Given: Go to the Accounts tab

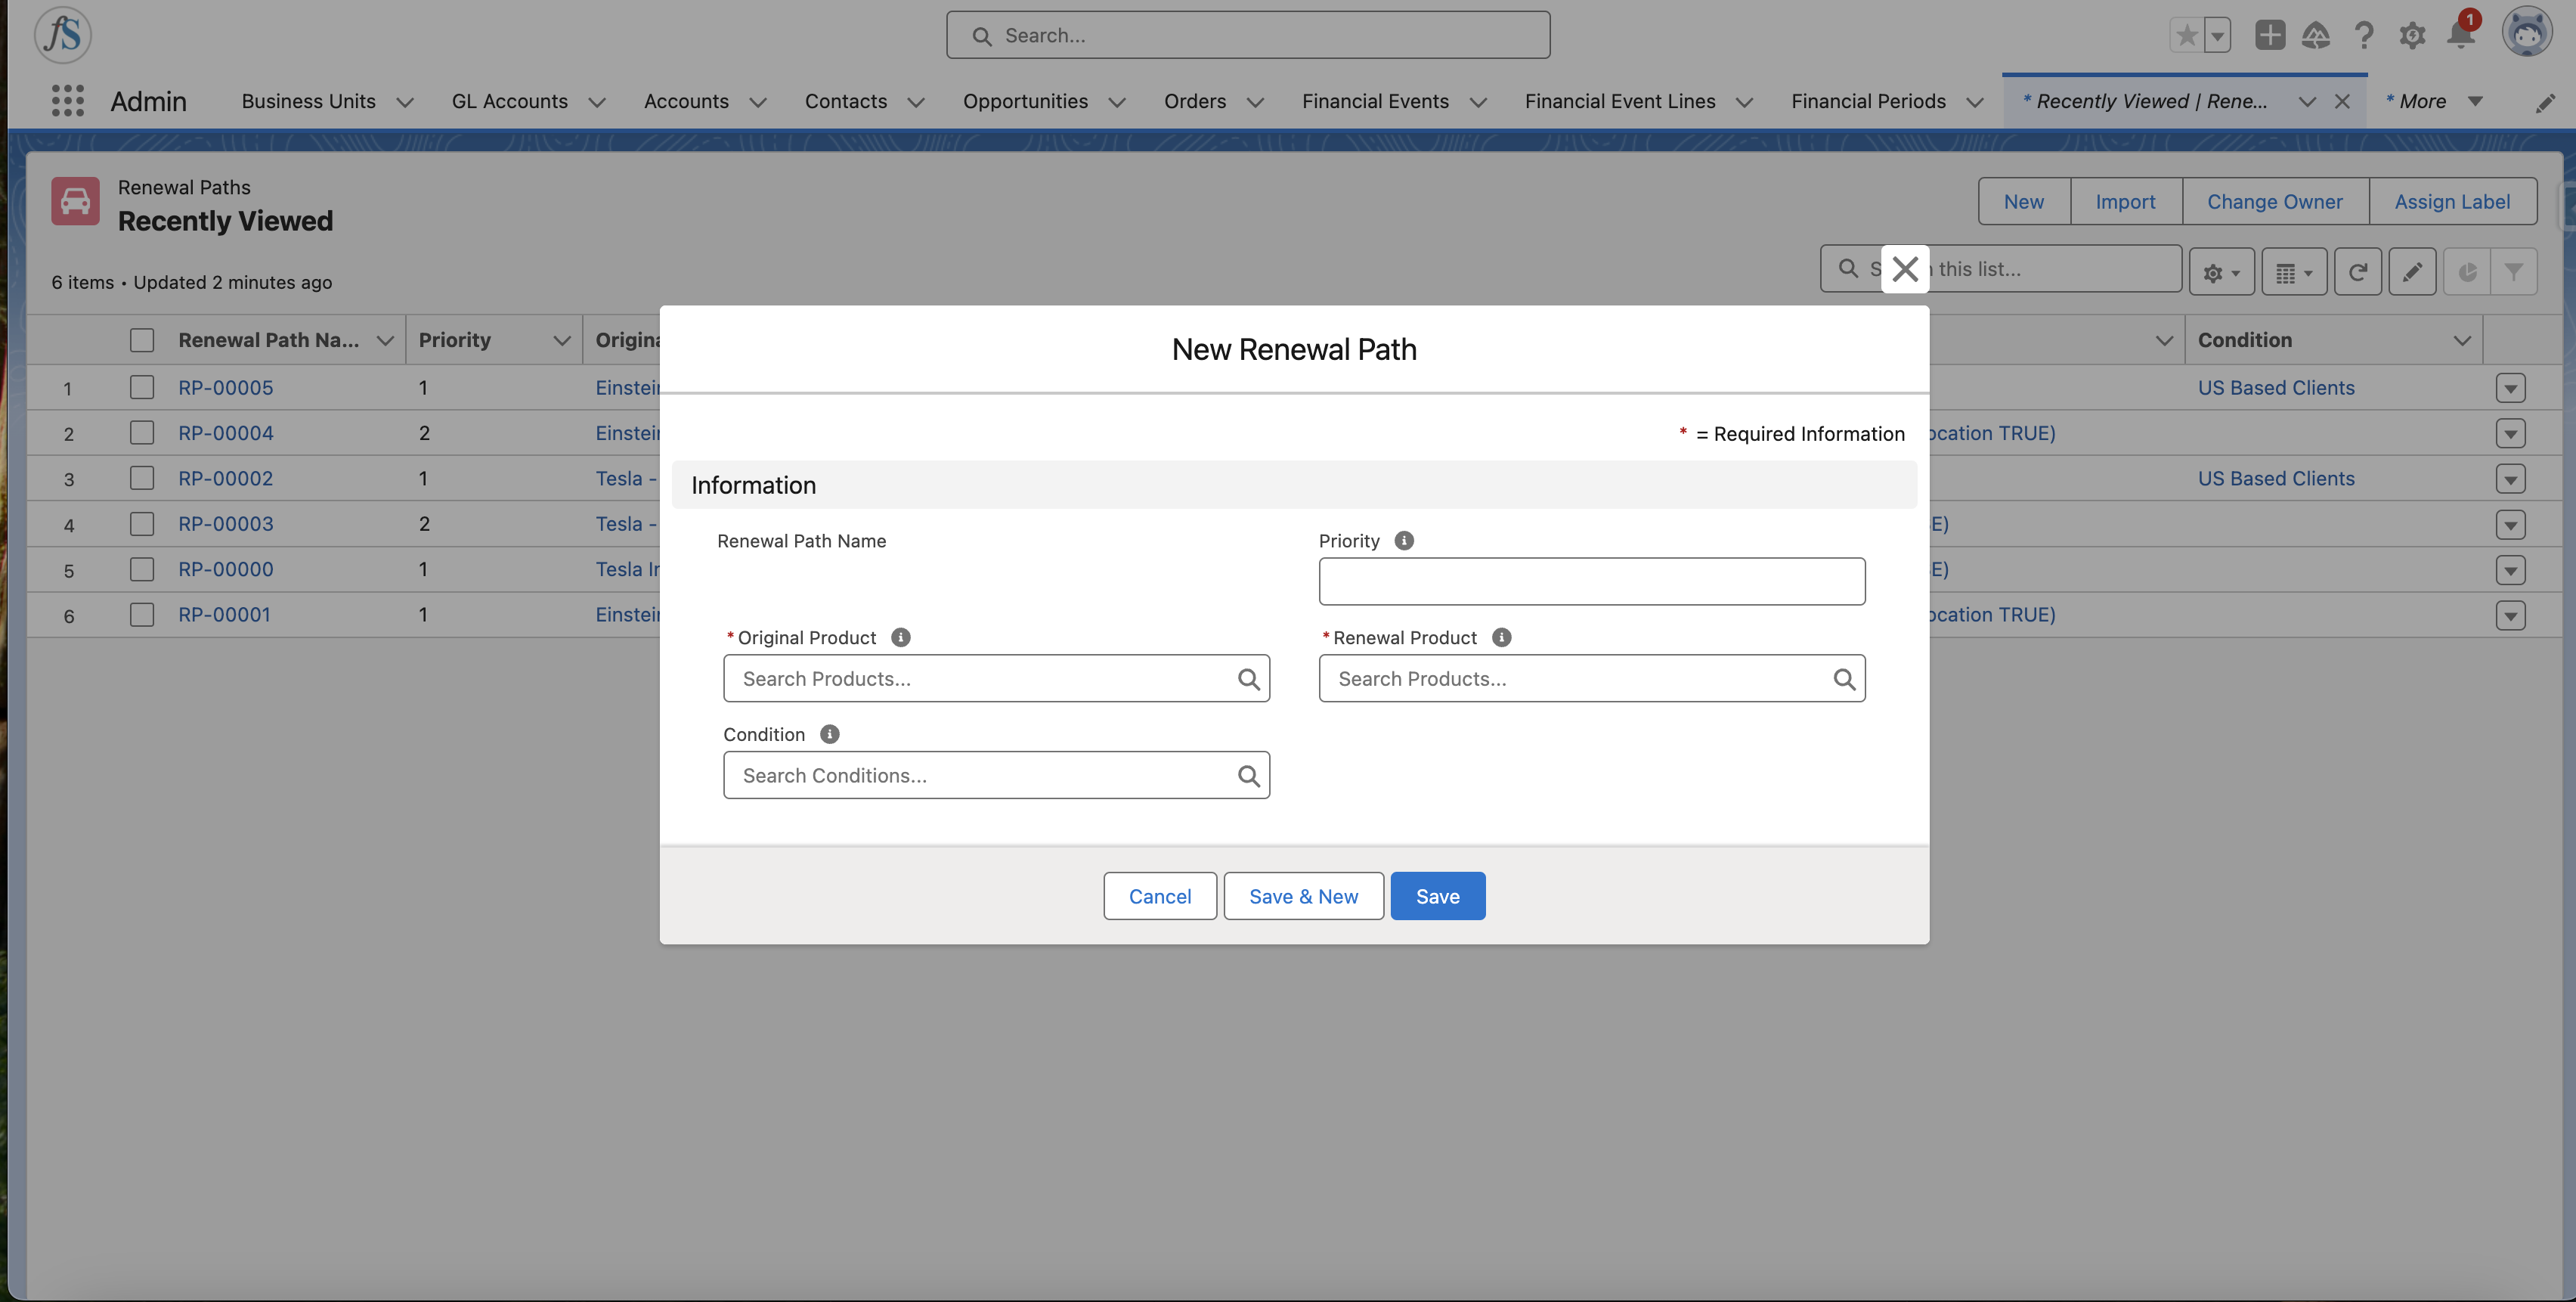Looking at the screenshot, I should (686, 102).
